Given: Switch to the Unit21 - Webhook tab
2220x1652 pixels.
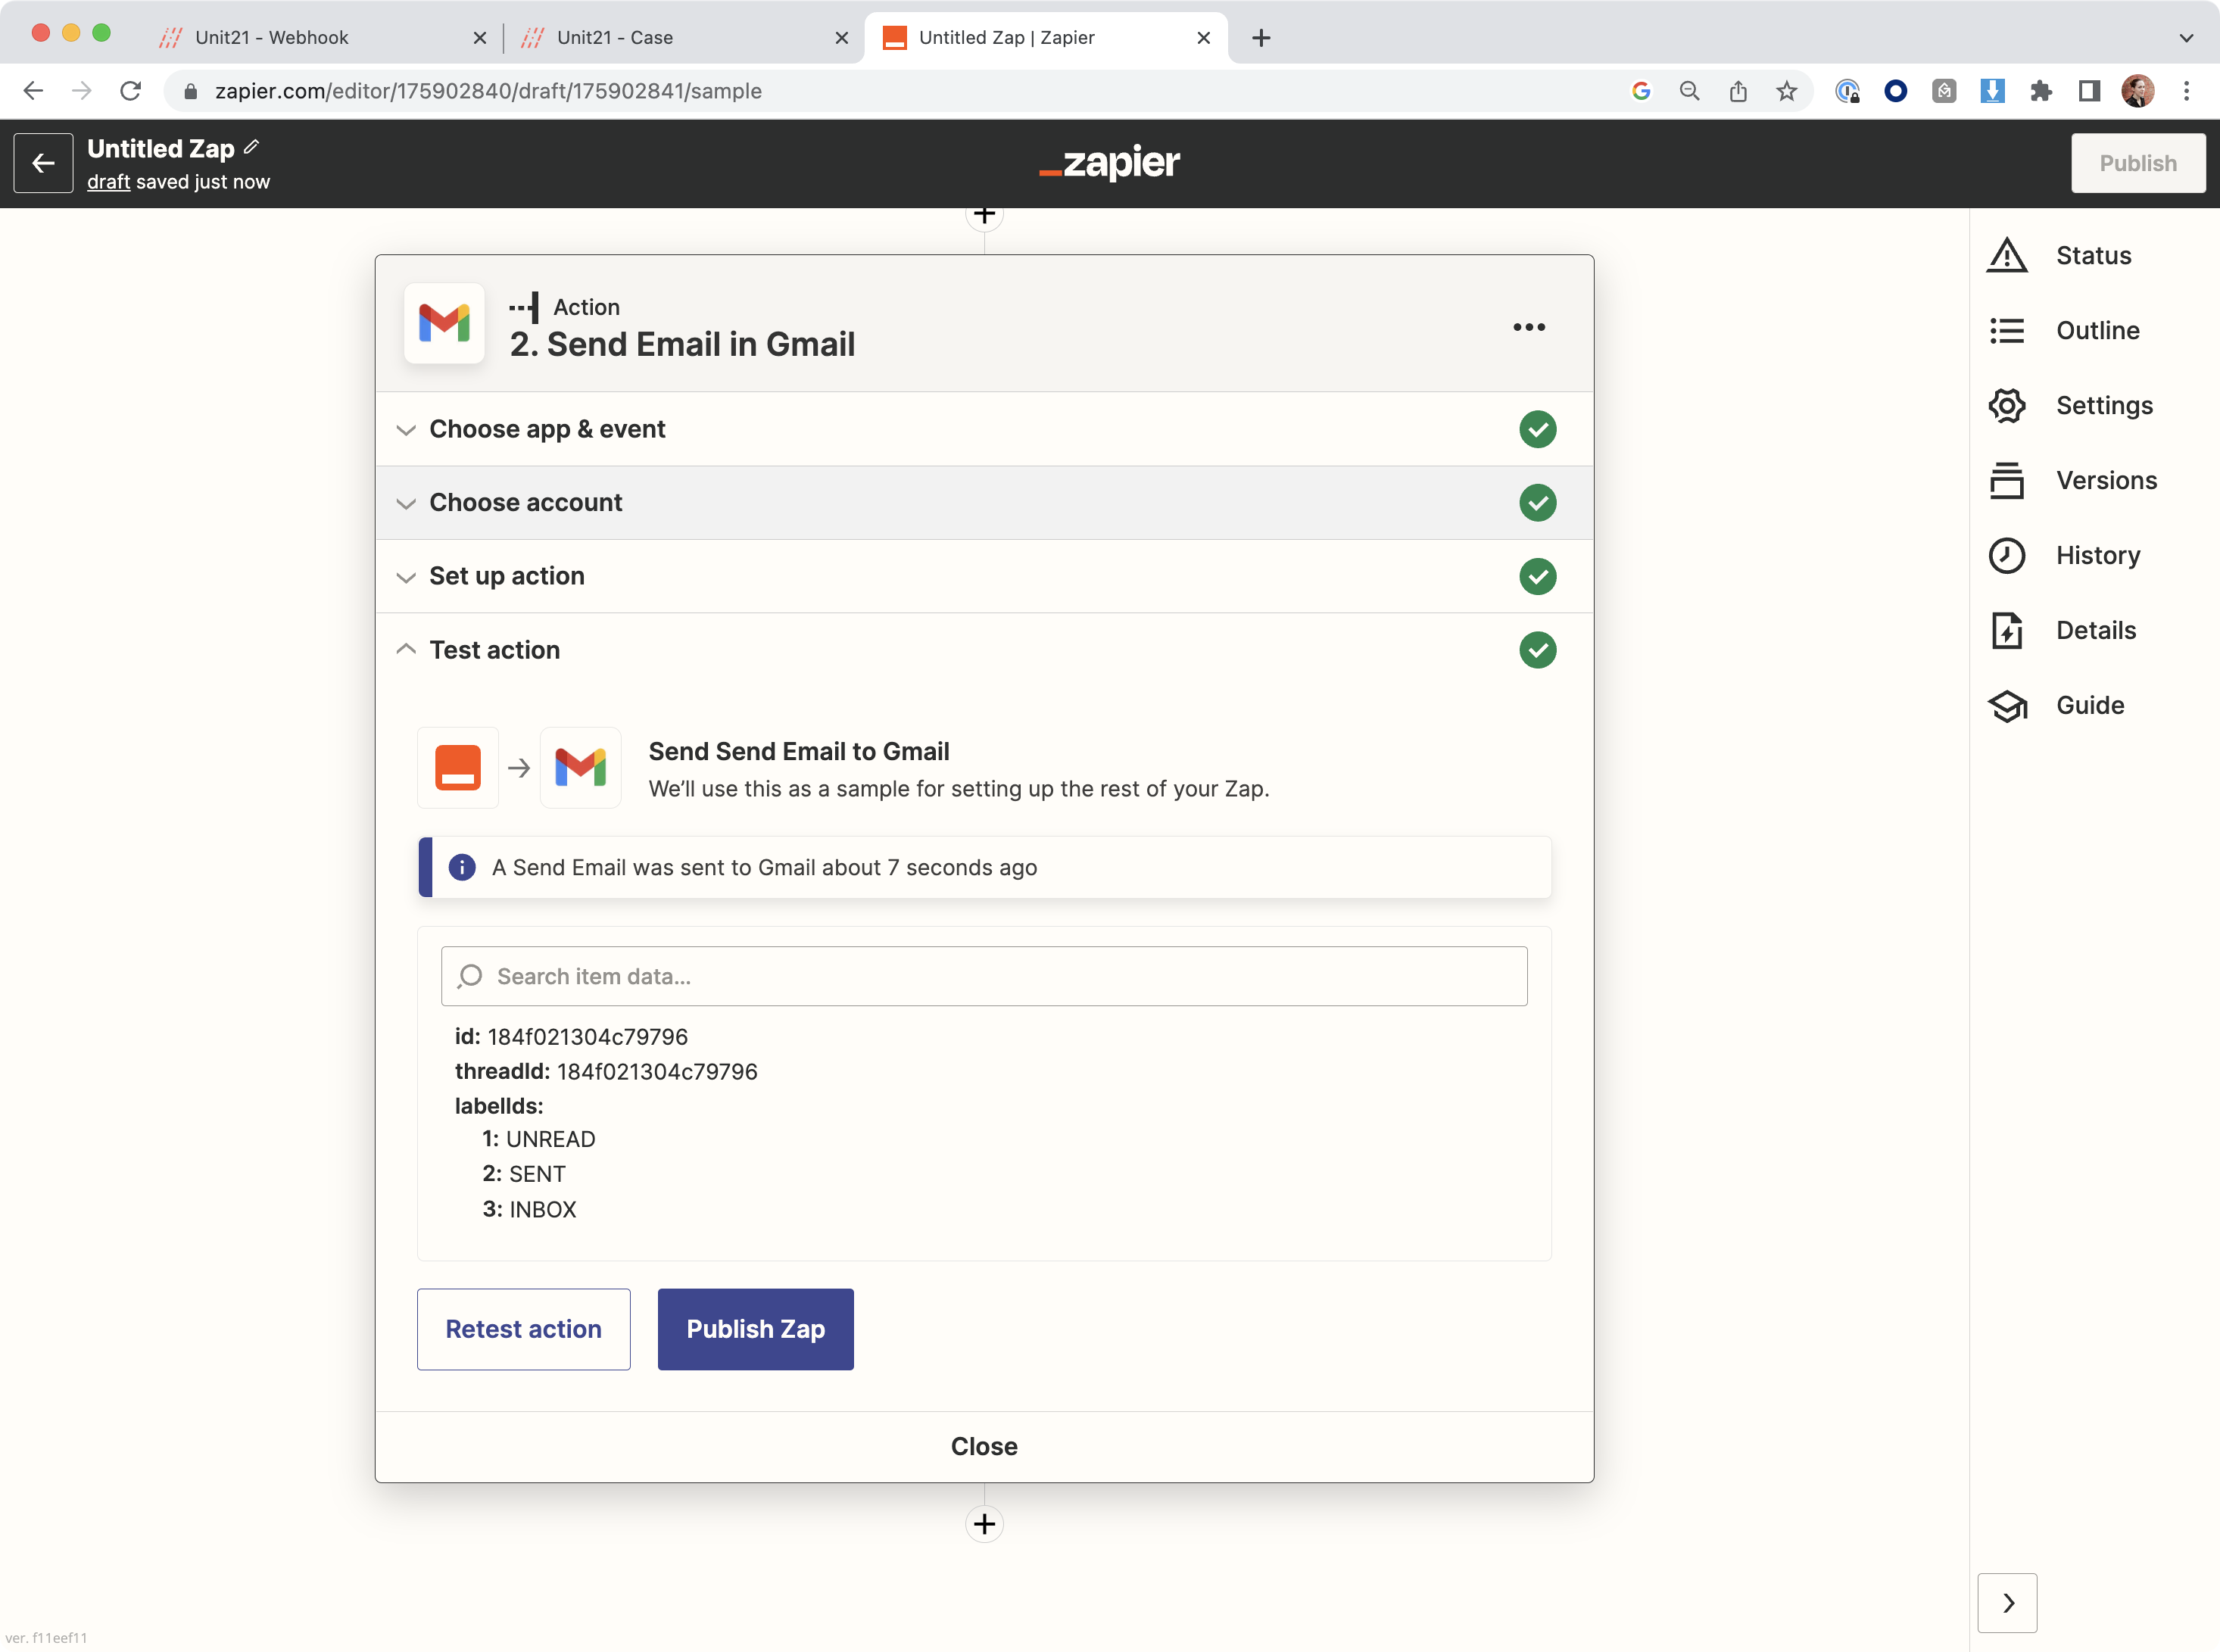Looking at the screenshot, I should pos(272,38).
